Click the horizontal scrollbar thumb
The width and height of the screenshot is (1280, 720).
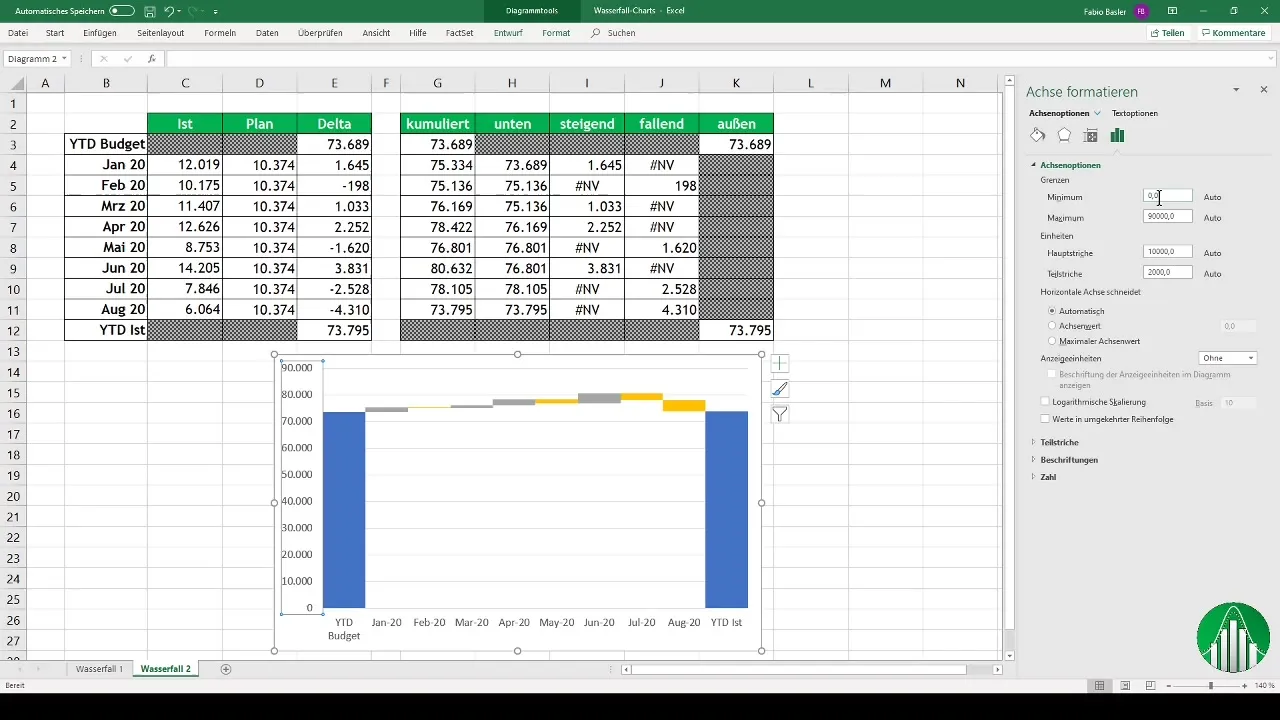coord(799,669)
